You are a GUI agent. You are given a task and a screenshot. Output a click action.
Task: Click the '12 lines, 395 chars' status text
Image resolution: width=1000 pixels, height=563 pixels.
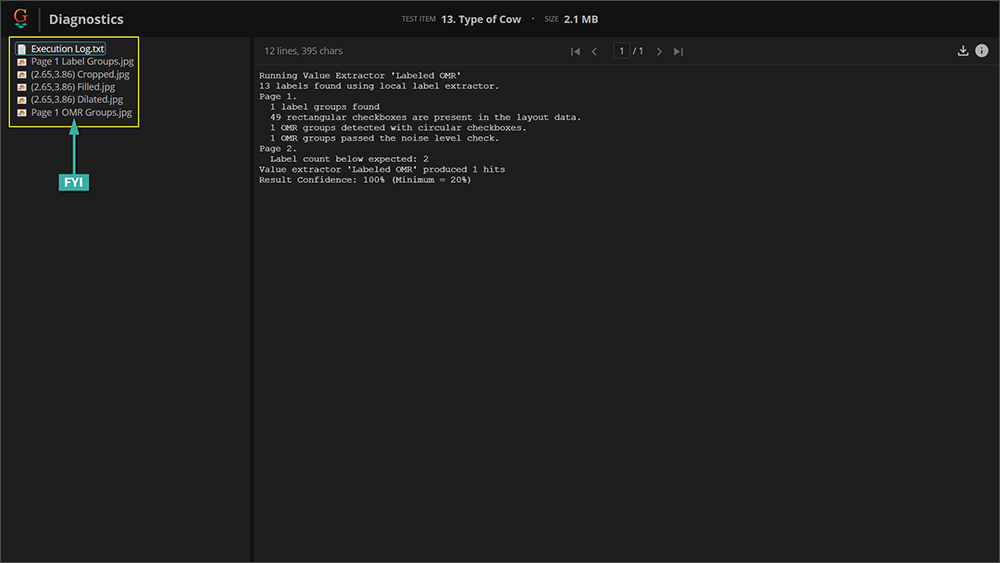[x=303, y=51]
